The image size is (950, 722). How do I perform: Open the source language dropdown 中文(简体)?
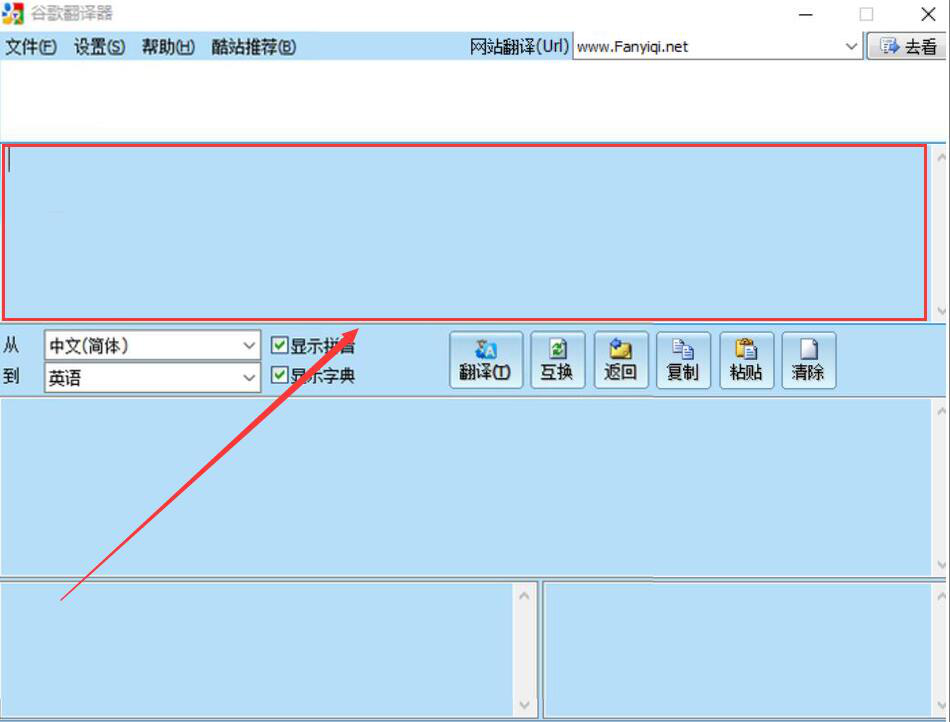[152, 345]
